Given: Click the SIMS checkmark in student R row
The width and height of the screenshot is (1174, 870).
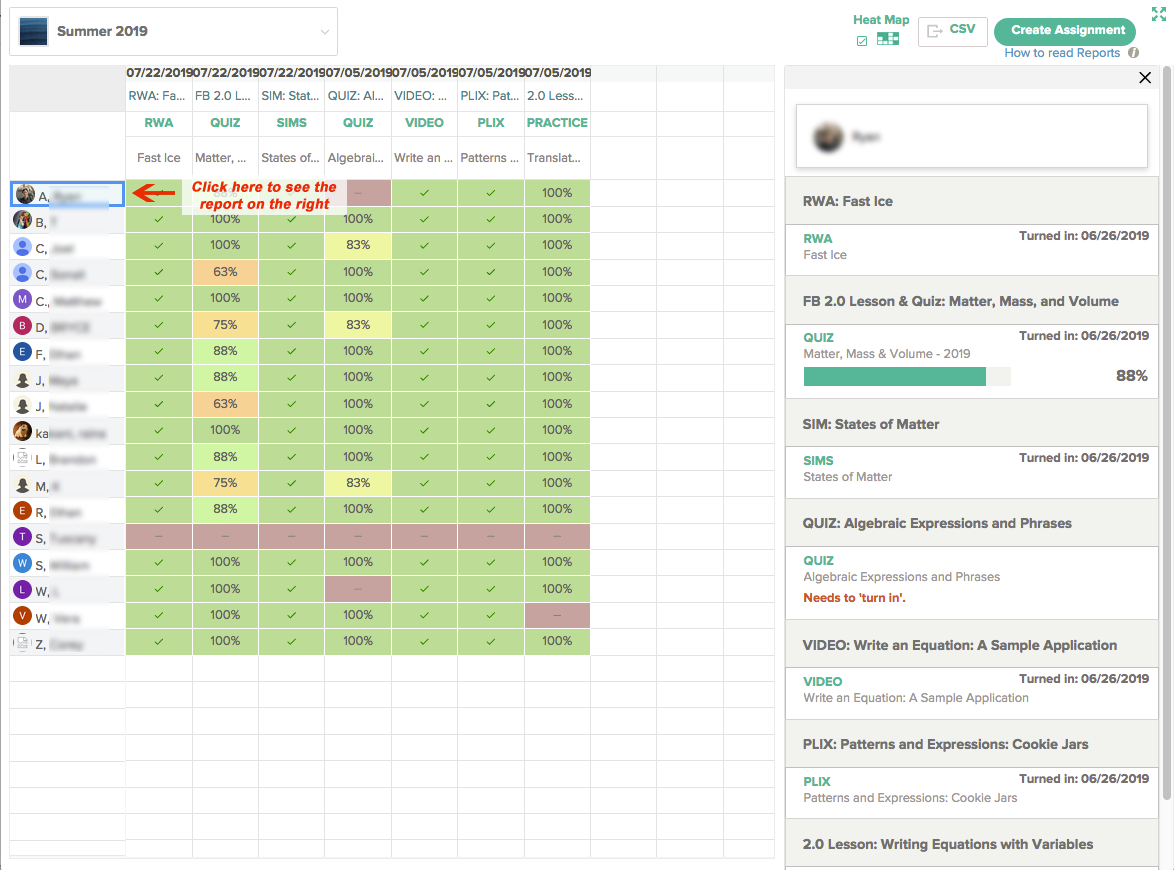Looking at the screenshot, I should click(x=291, y=509).
